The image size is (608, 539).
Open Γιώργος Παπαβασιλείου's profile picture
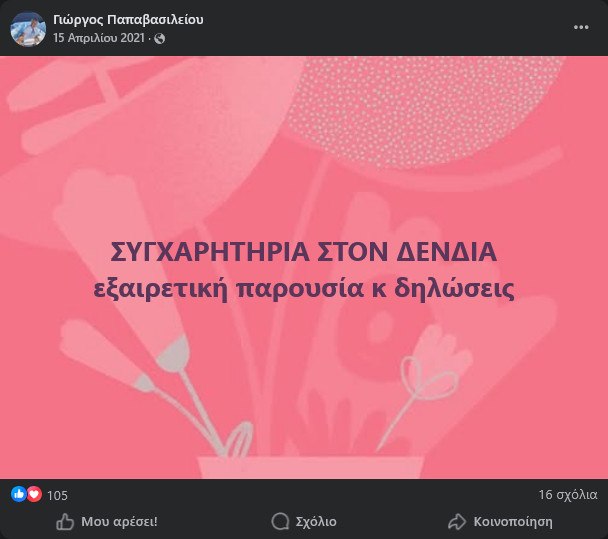(x=28, y=29)
